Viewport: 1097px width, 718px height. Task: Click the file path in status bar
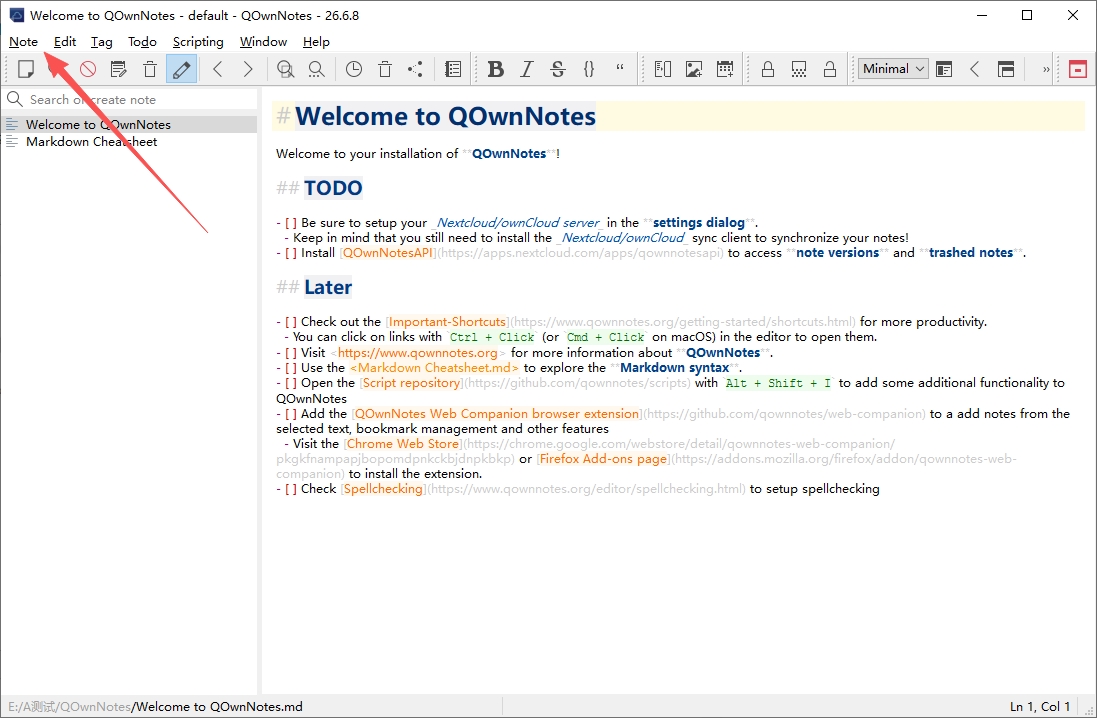point(155,707)
